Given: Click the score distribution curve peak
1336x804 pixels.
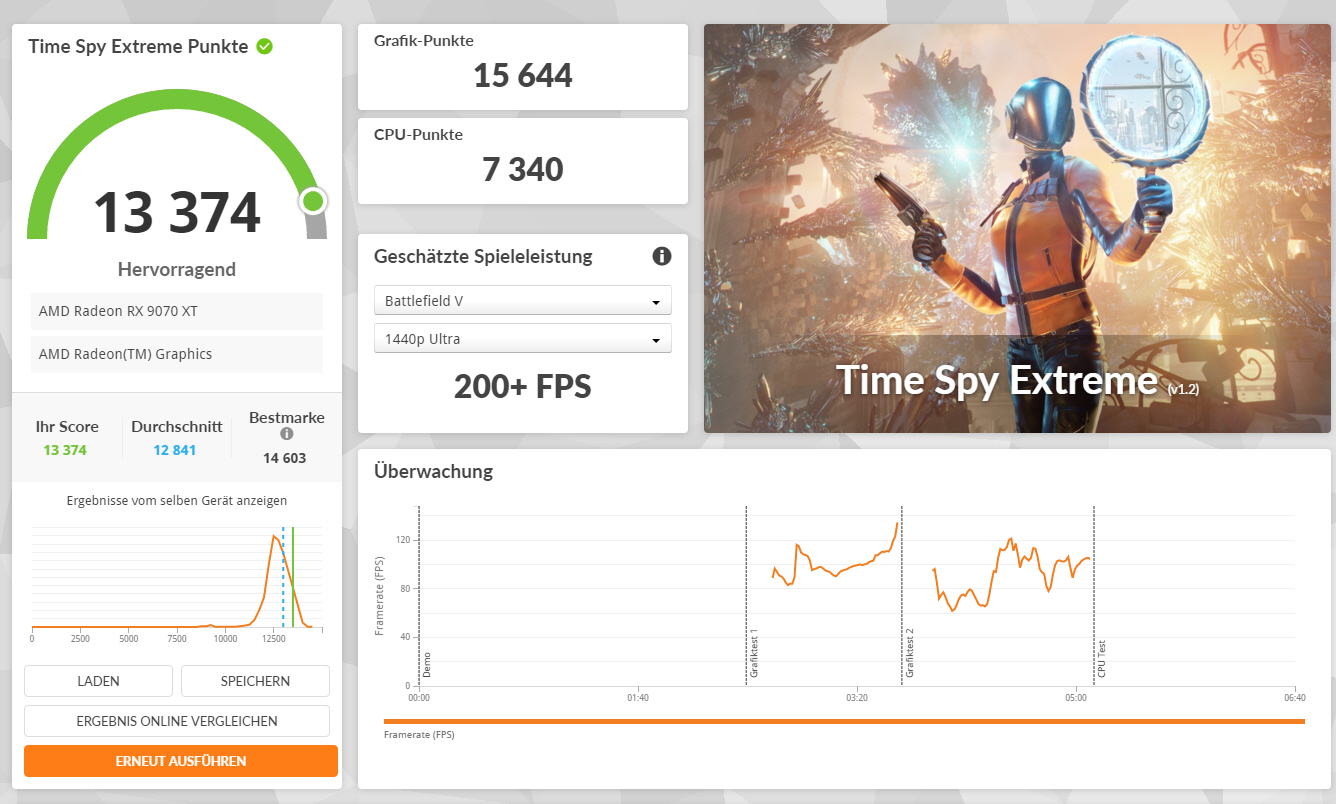Looking at the screenshot, I should pyautogui.click(x=274, y=537).
